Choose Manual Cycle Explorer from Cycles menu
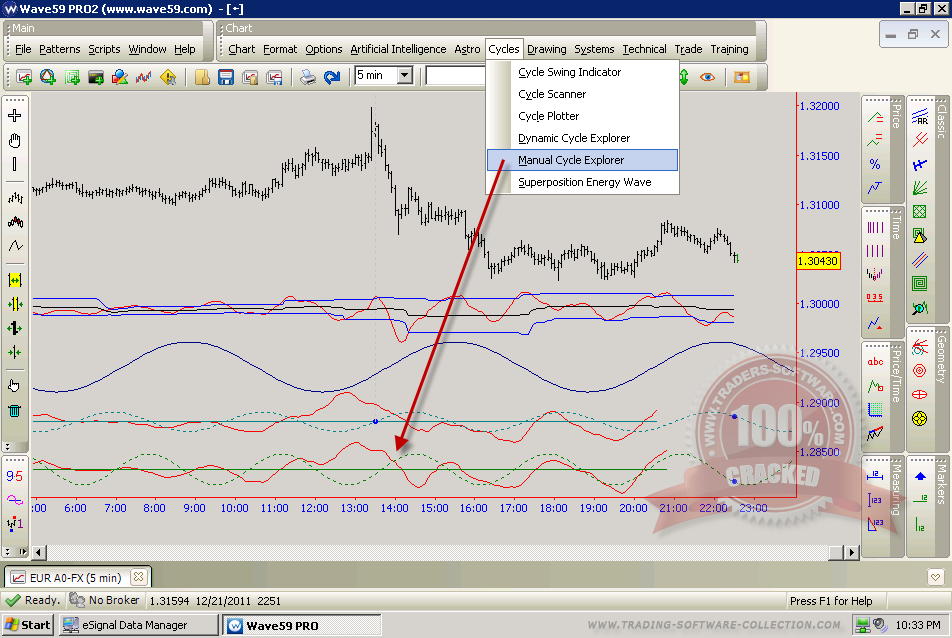The height and width of the screenshot is (638, 952). click(x=570, y=160)
